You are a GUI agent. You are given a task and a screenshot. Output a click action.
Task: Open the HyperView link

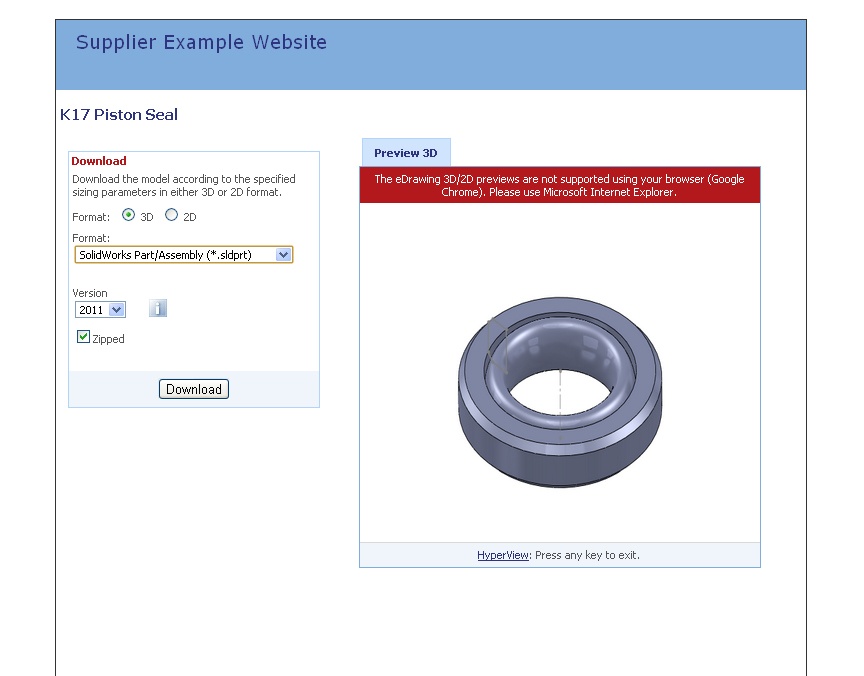pyautogui.click(x=503, y=555)
